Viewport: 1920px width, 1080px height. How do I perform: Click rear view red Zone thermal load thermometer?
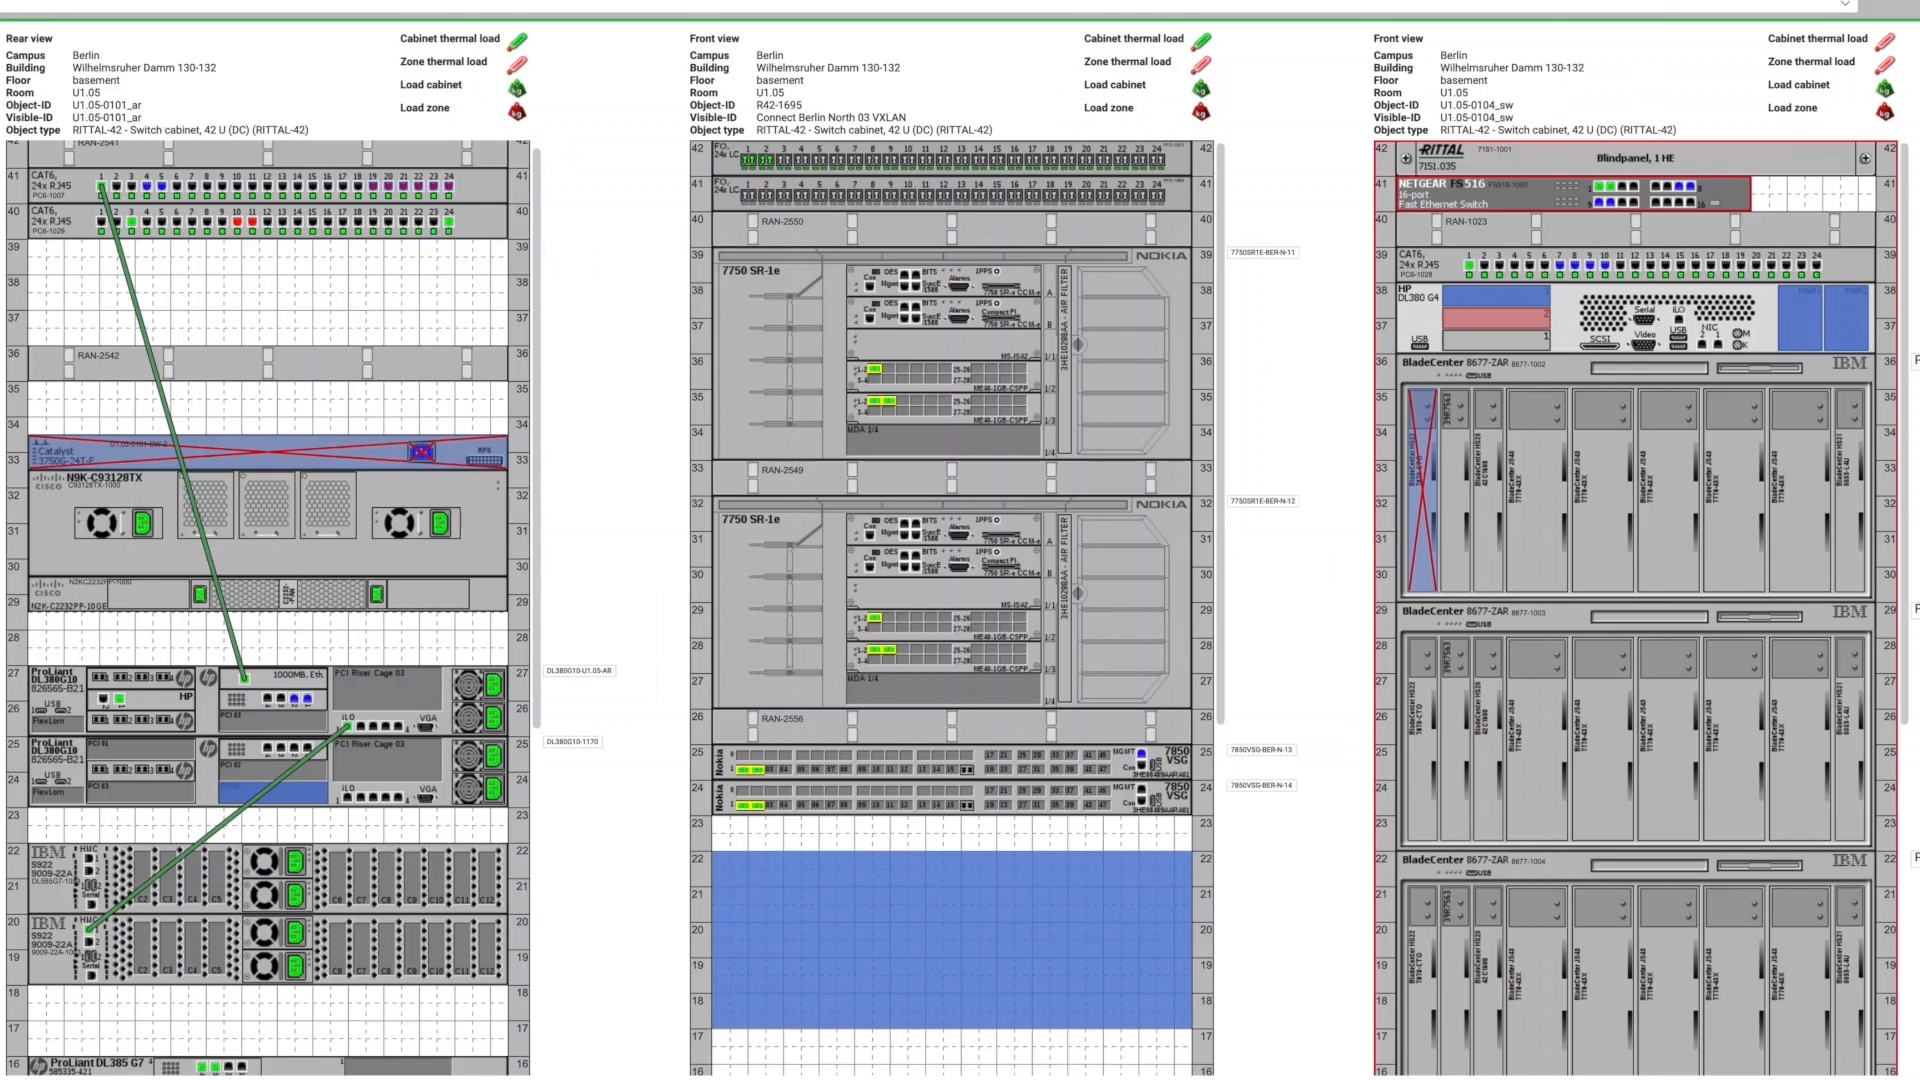517,65
